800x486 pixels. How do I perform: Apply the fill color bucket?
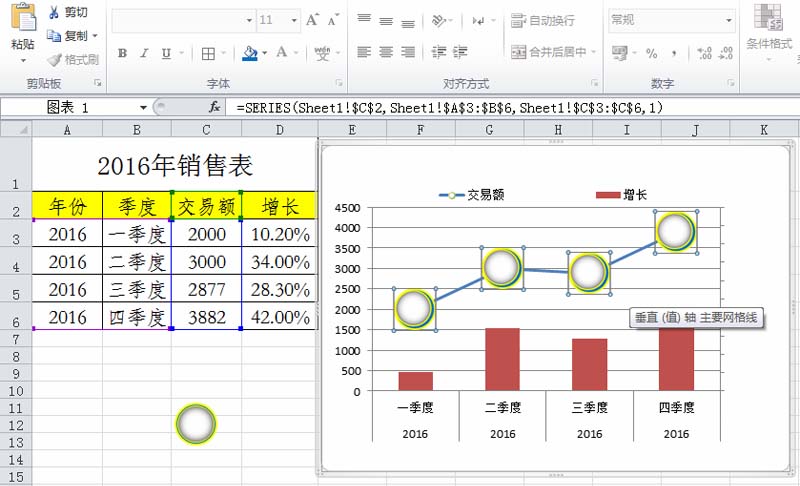(250, 53)
